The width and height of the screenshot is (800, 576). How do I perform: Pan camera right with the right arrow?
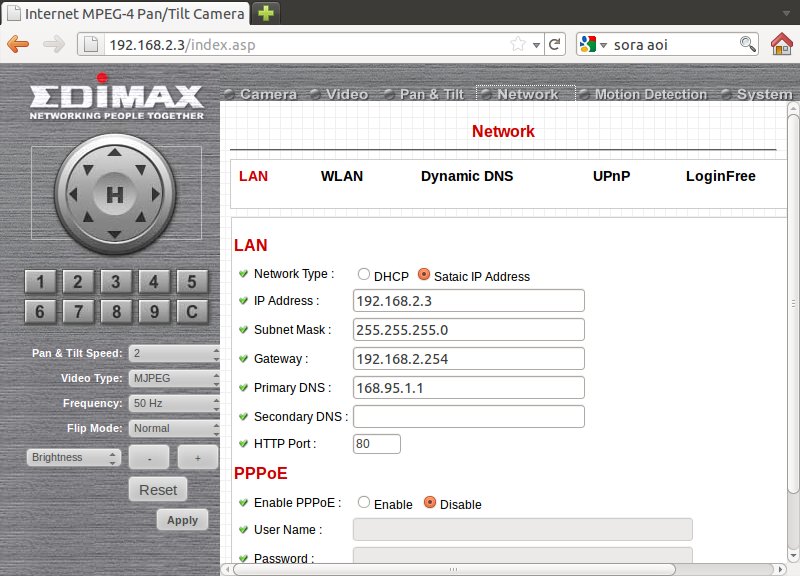155,195
